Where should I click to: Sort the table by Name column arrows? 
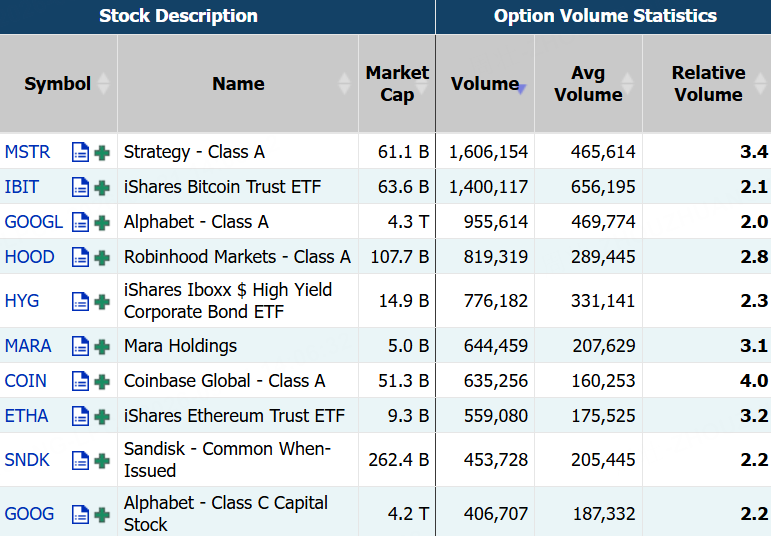point(344,84)
